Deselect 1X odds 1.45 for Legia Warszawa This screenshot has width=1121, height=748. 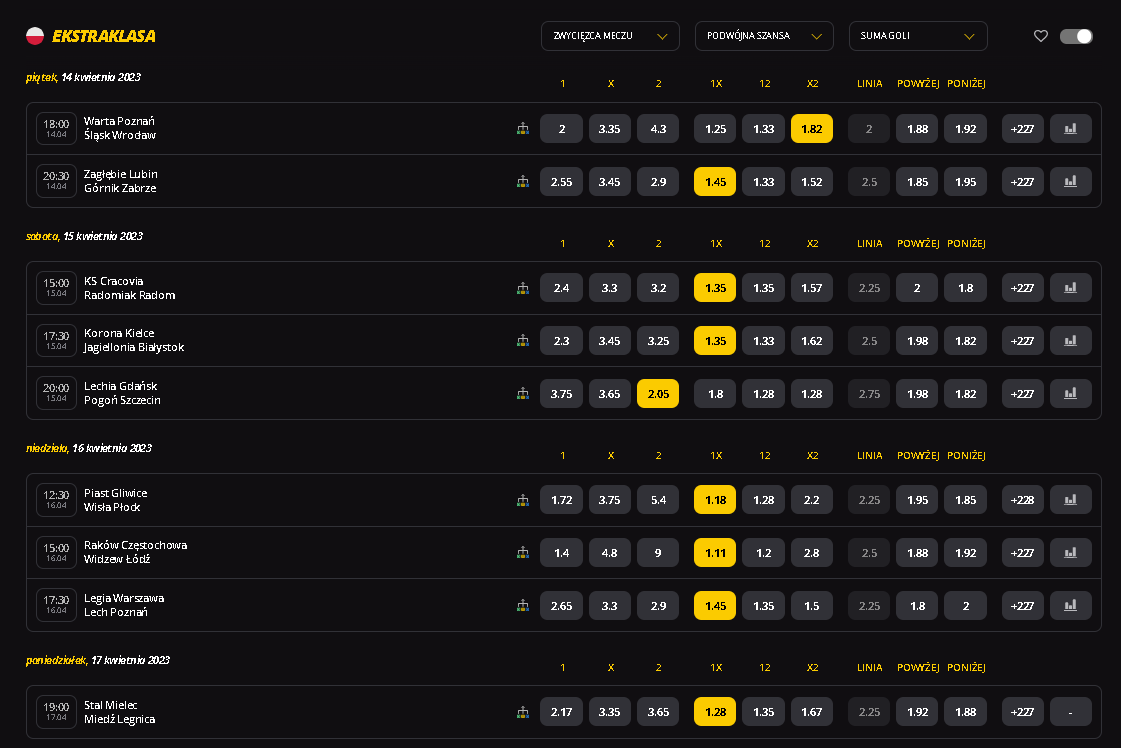[x=715, y=606]
